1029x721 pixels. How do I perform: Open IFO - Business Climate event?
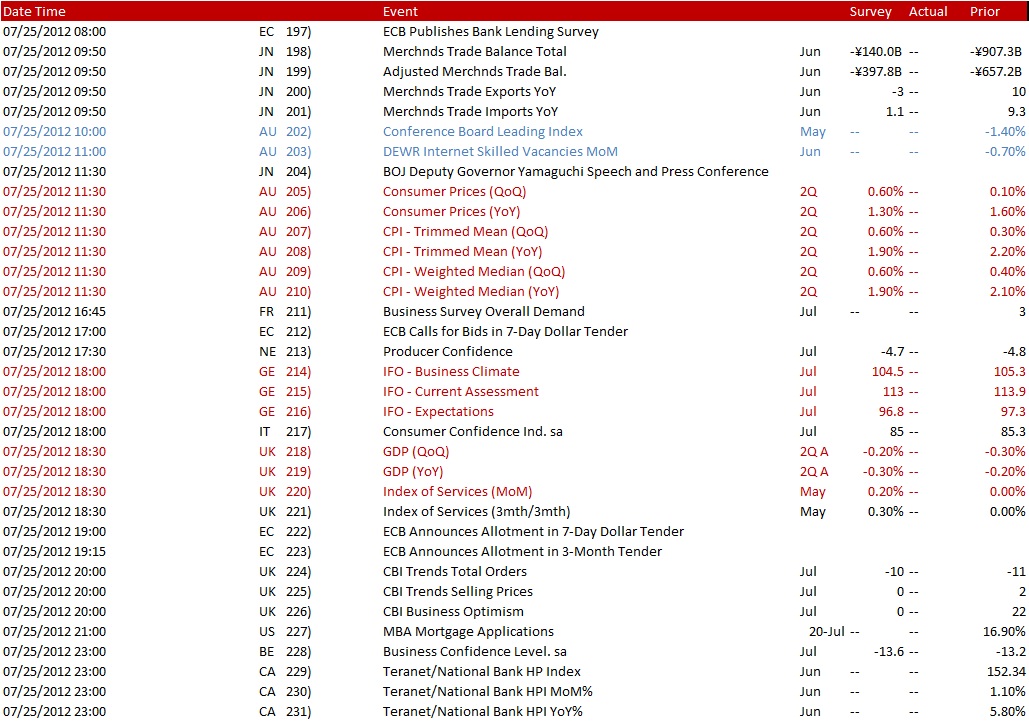click(451, 371)
